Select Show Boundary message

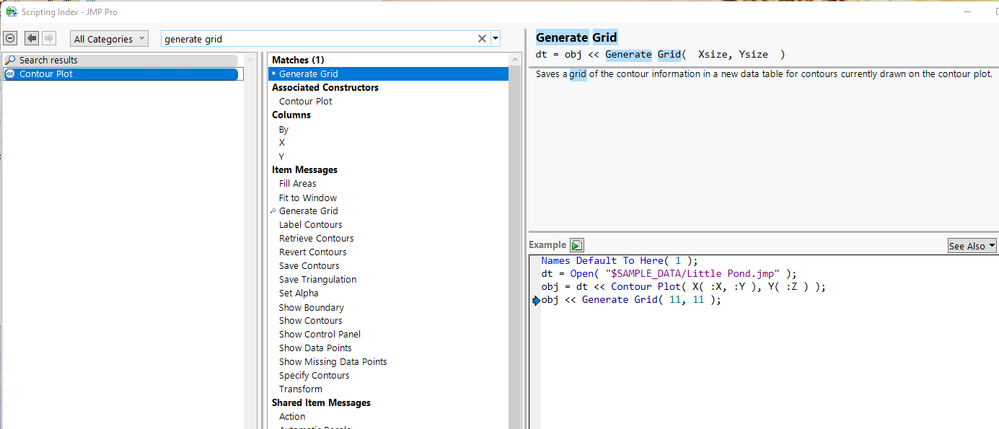point(310,307)
